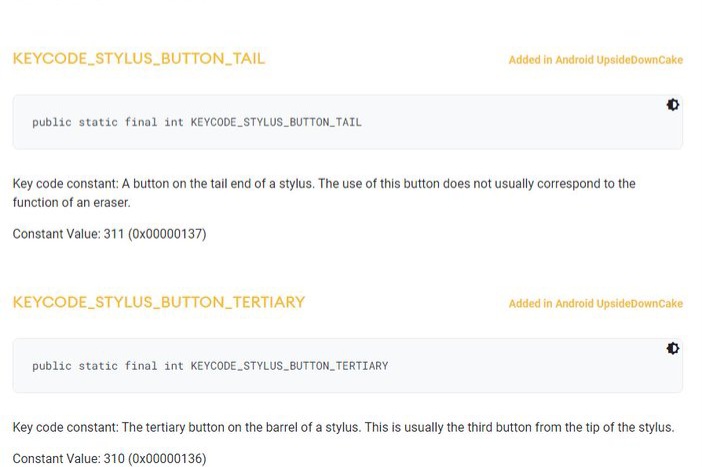Open the UpsideDownCake link beside the TERTIARY heading
Viewport: 702px width, 467px height.
(x=595, y=303)
